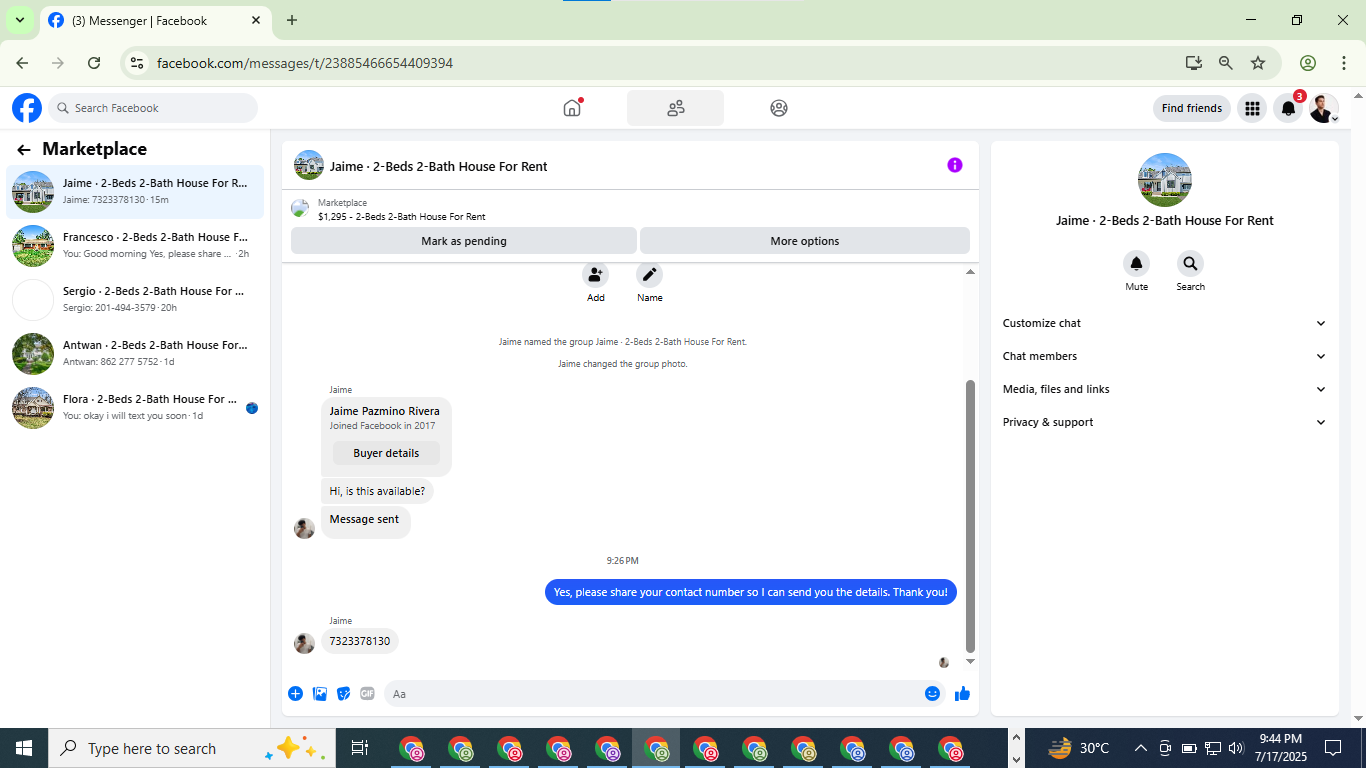Click Mark as pending button
Viewport: 1366px width, 768px height.
coord(464,241)
